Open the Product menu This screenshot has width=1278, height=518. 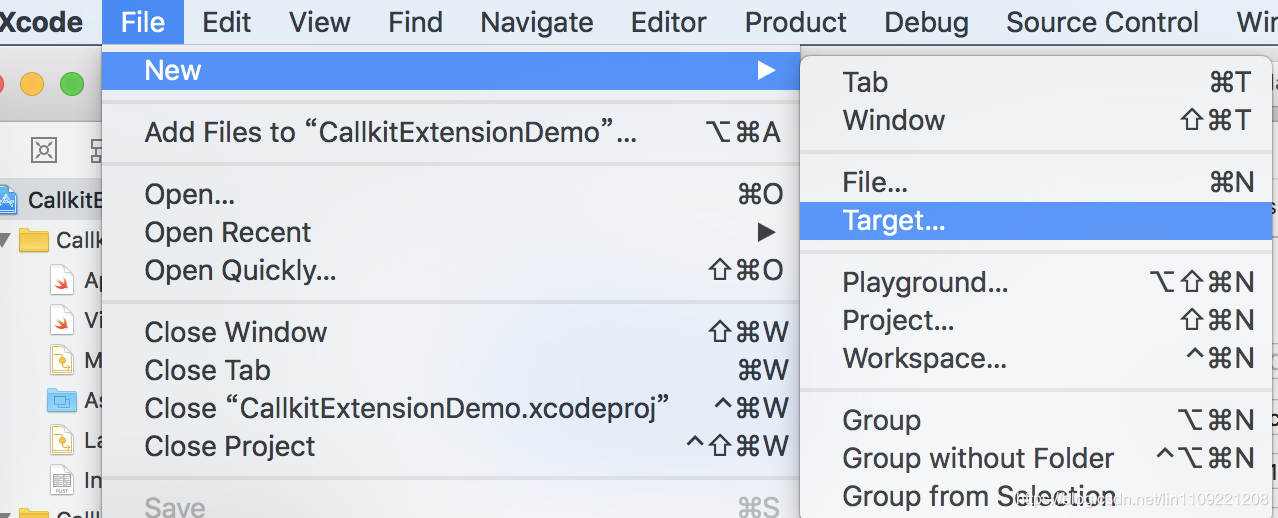pos(796,22)
